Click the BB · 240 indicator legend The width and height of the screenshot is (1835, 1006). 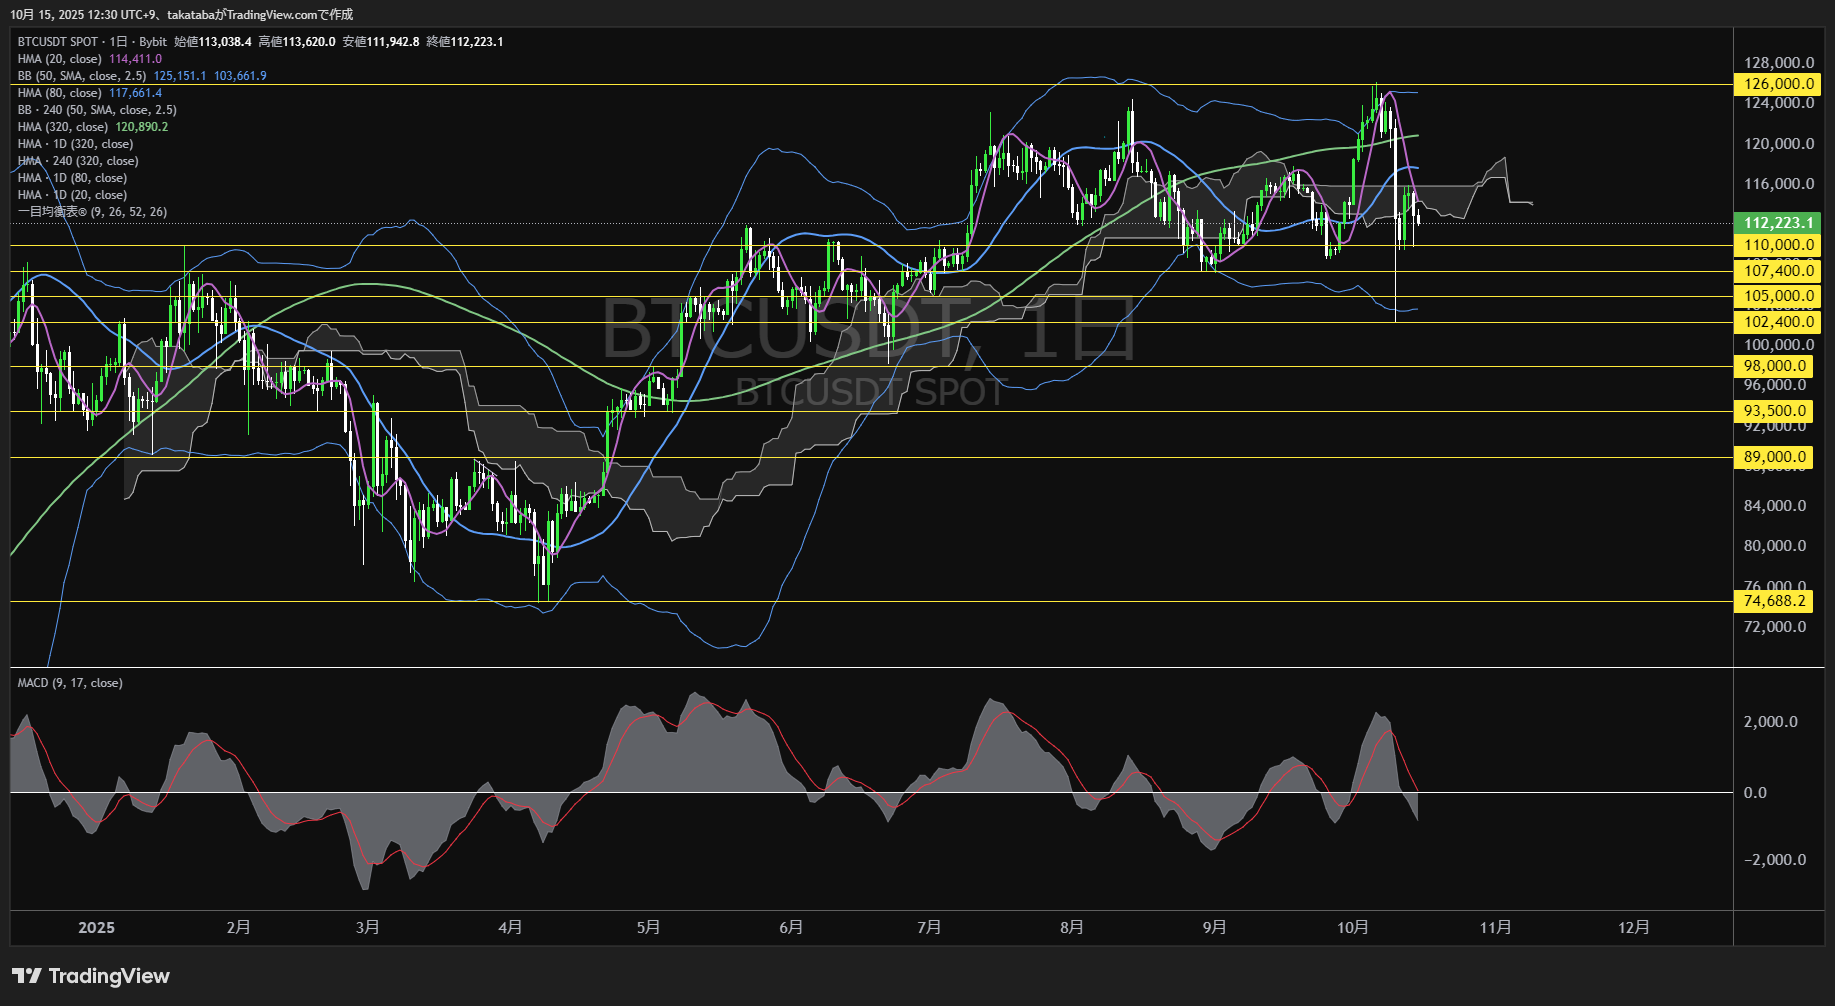(x=97, y=110)
